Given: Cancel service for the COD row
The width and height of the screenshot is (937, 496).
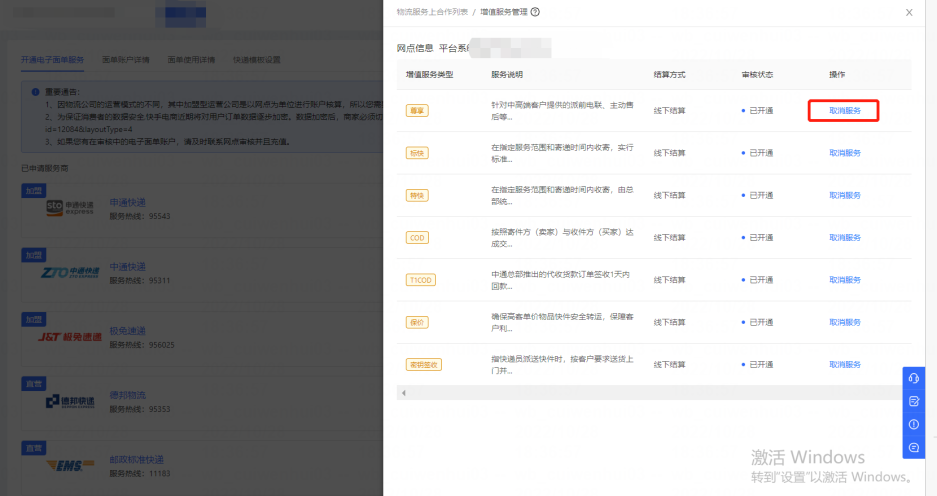Looking at the screenshot, I should tap(844, 238).
